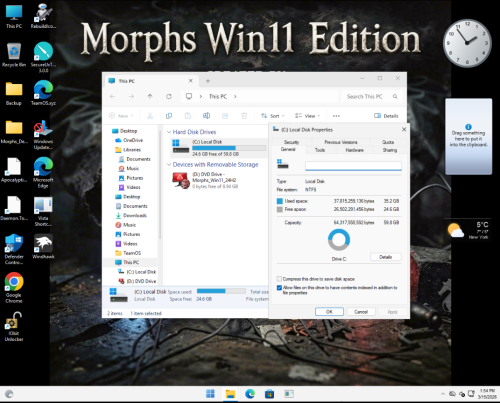The image size is (500, 403).
Task: Open Microsoft Store from the taskbar
Action: 269,394
